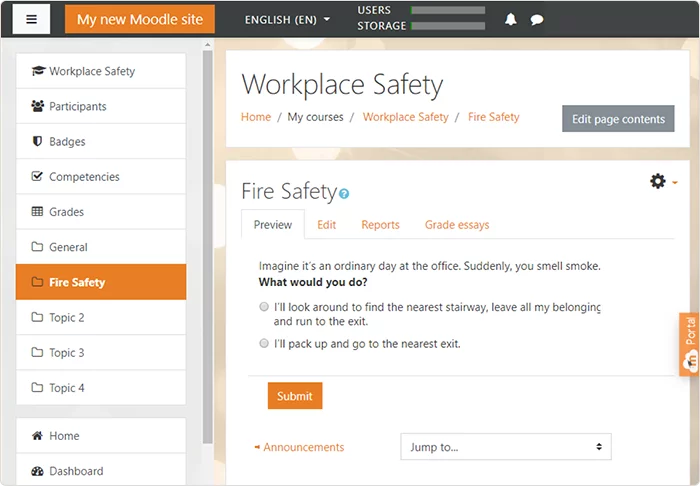Open the notifications bell icon
The image size is (700, 486).
(x=511, y=19)
